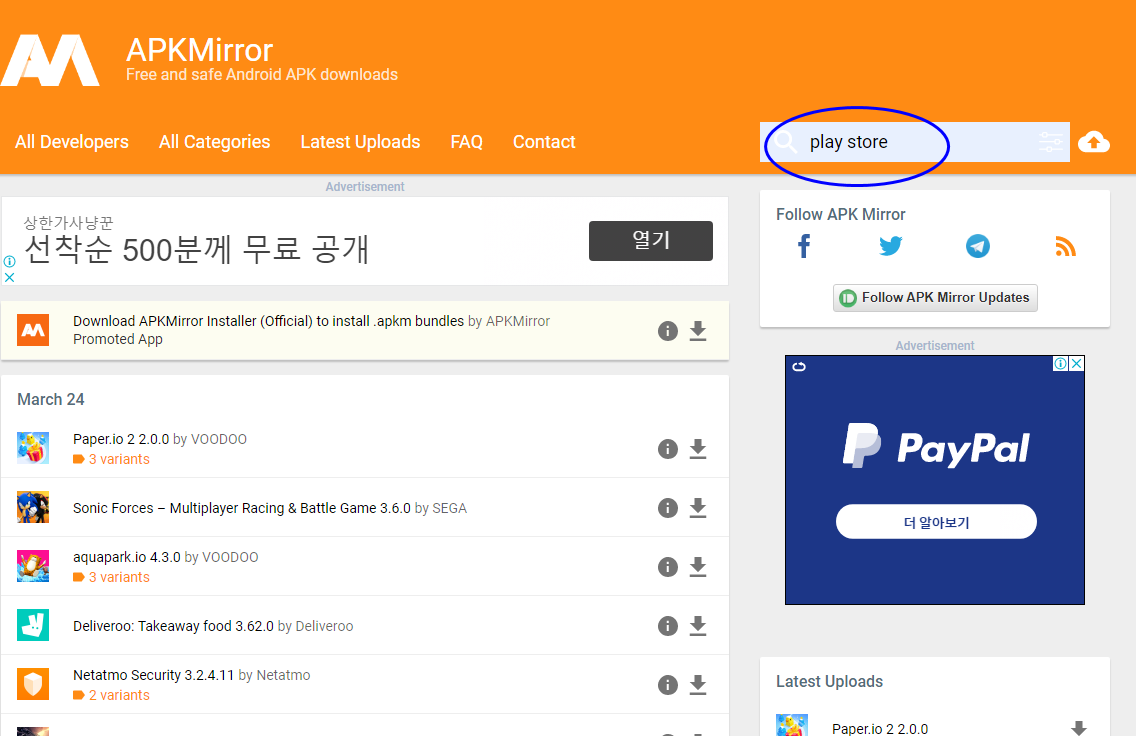Open the aquapark.io 4.3.0 link
1136x736 pixels.
[127, 557]
